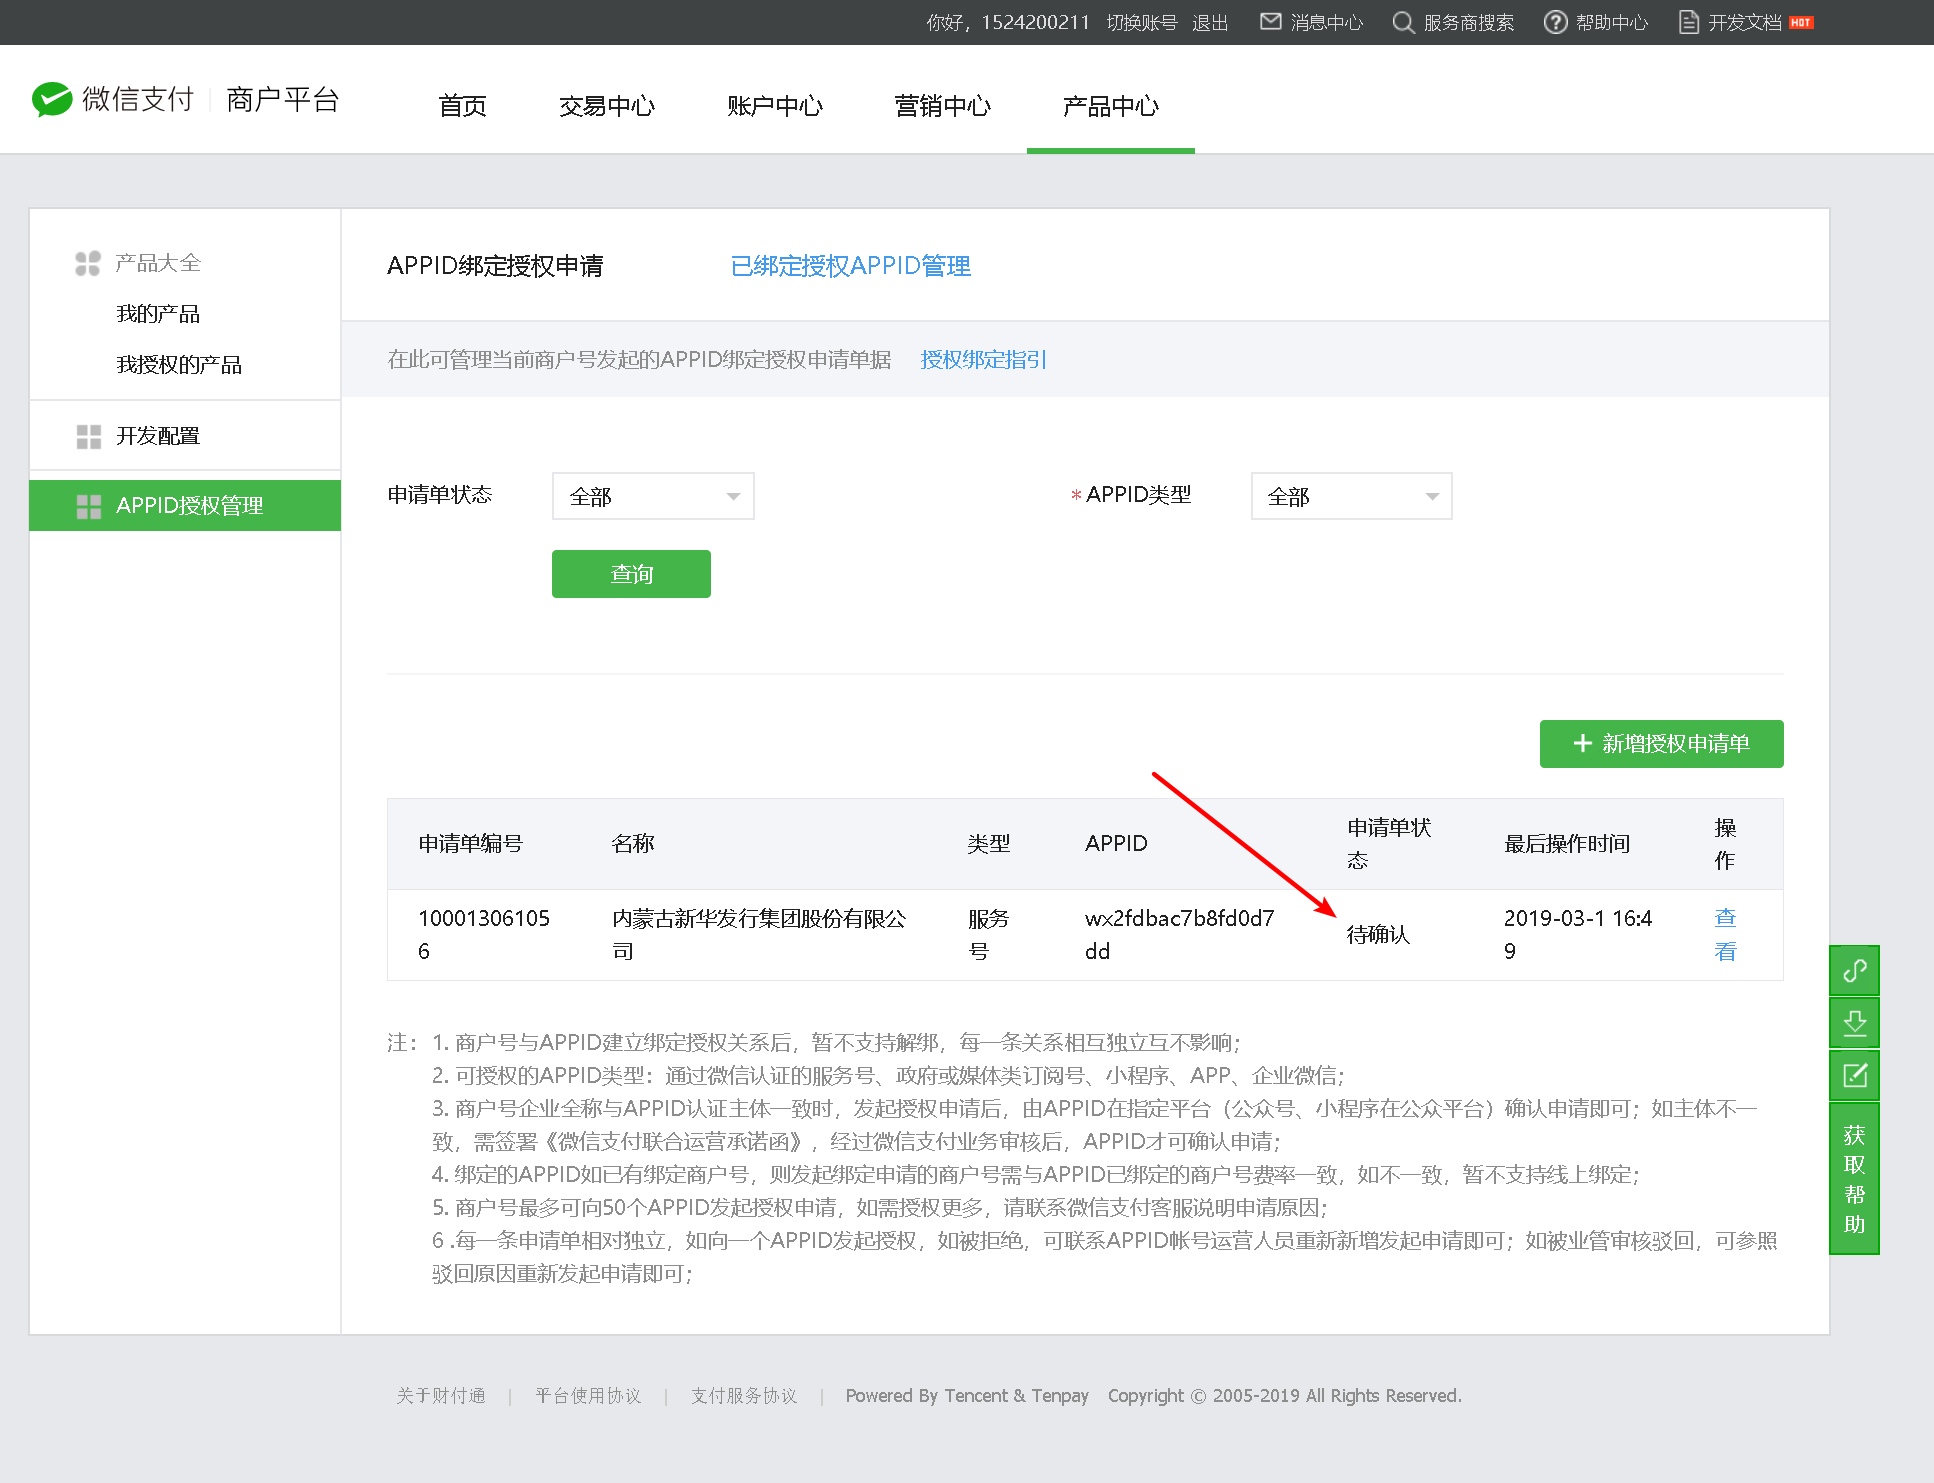Viewport: 1934px width, 1483px height.
Task: Click the link icon in floating sidebar
Action: [x=1854, y=971]
